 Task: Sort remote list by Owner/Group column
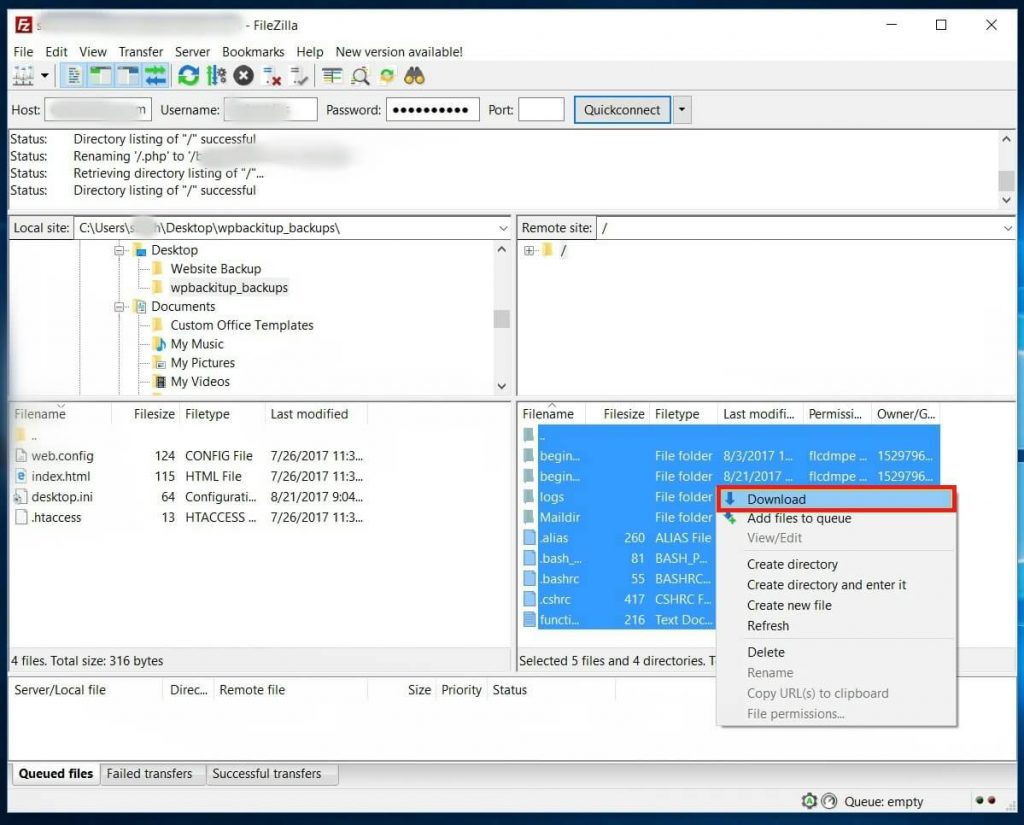(x=906, y=414)
